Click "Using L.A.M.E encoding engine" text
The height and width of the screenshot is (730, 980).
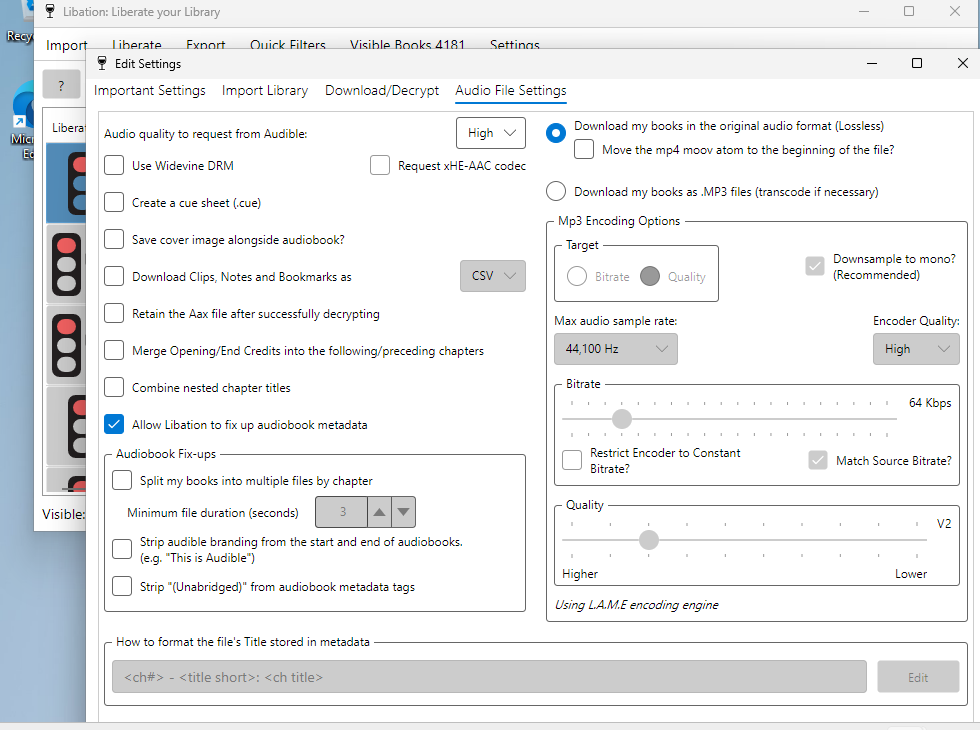[x=636, y=604]
